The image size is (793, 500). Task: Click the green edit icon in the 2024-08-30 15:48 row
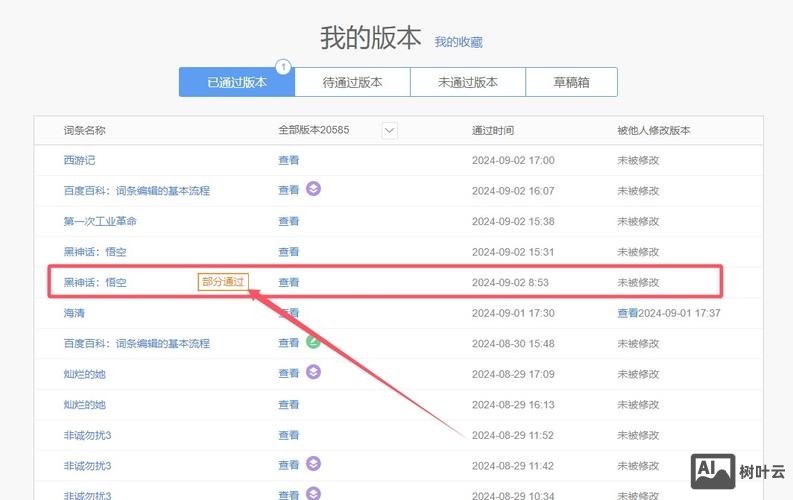coord(314,342)
